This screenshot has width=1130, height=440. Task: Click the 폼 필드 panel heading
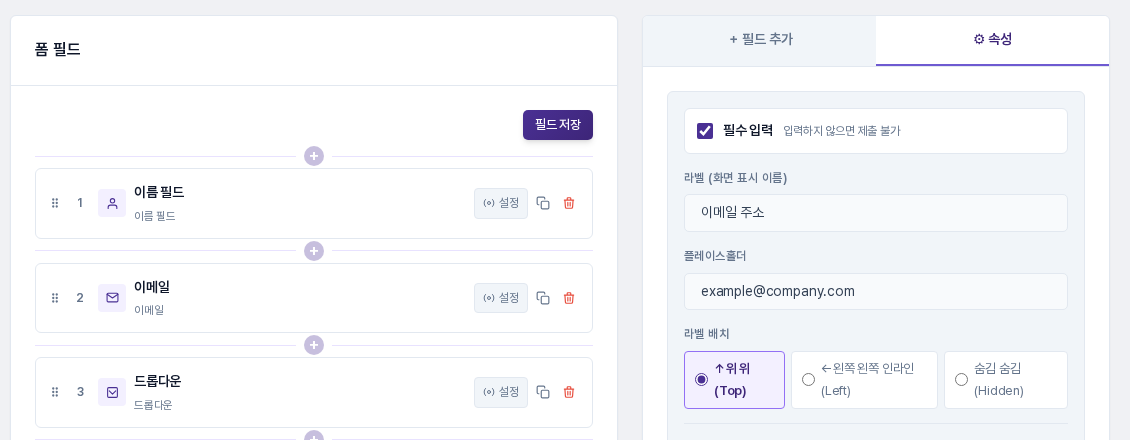click(x=58, y=50)
